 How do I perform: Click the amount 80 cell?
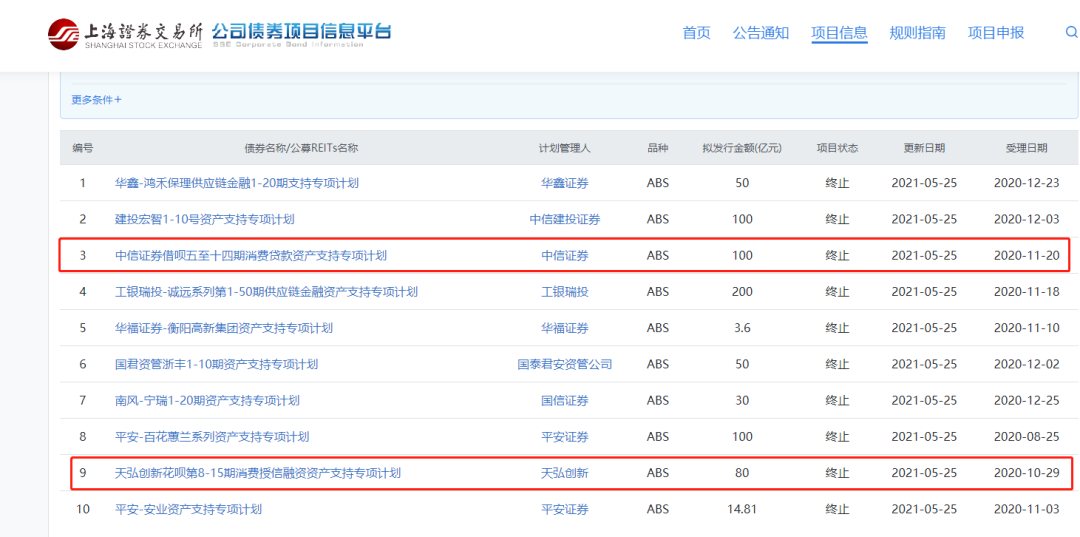(742, 474)
